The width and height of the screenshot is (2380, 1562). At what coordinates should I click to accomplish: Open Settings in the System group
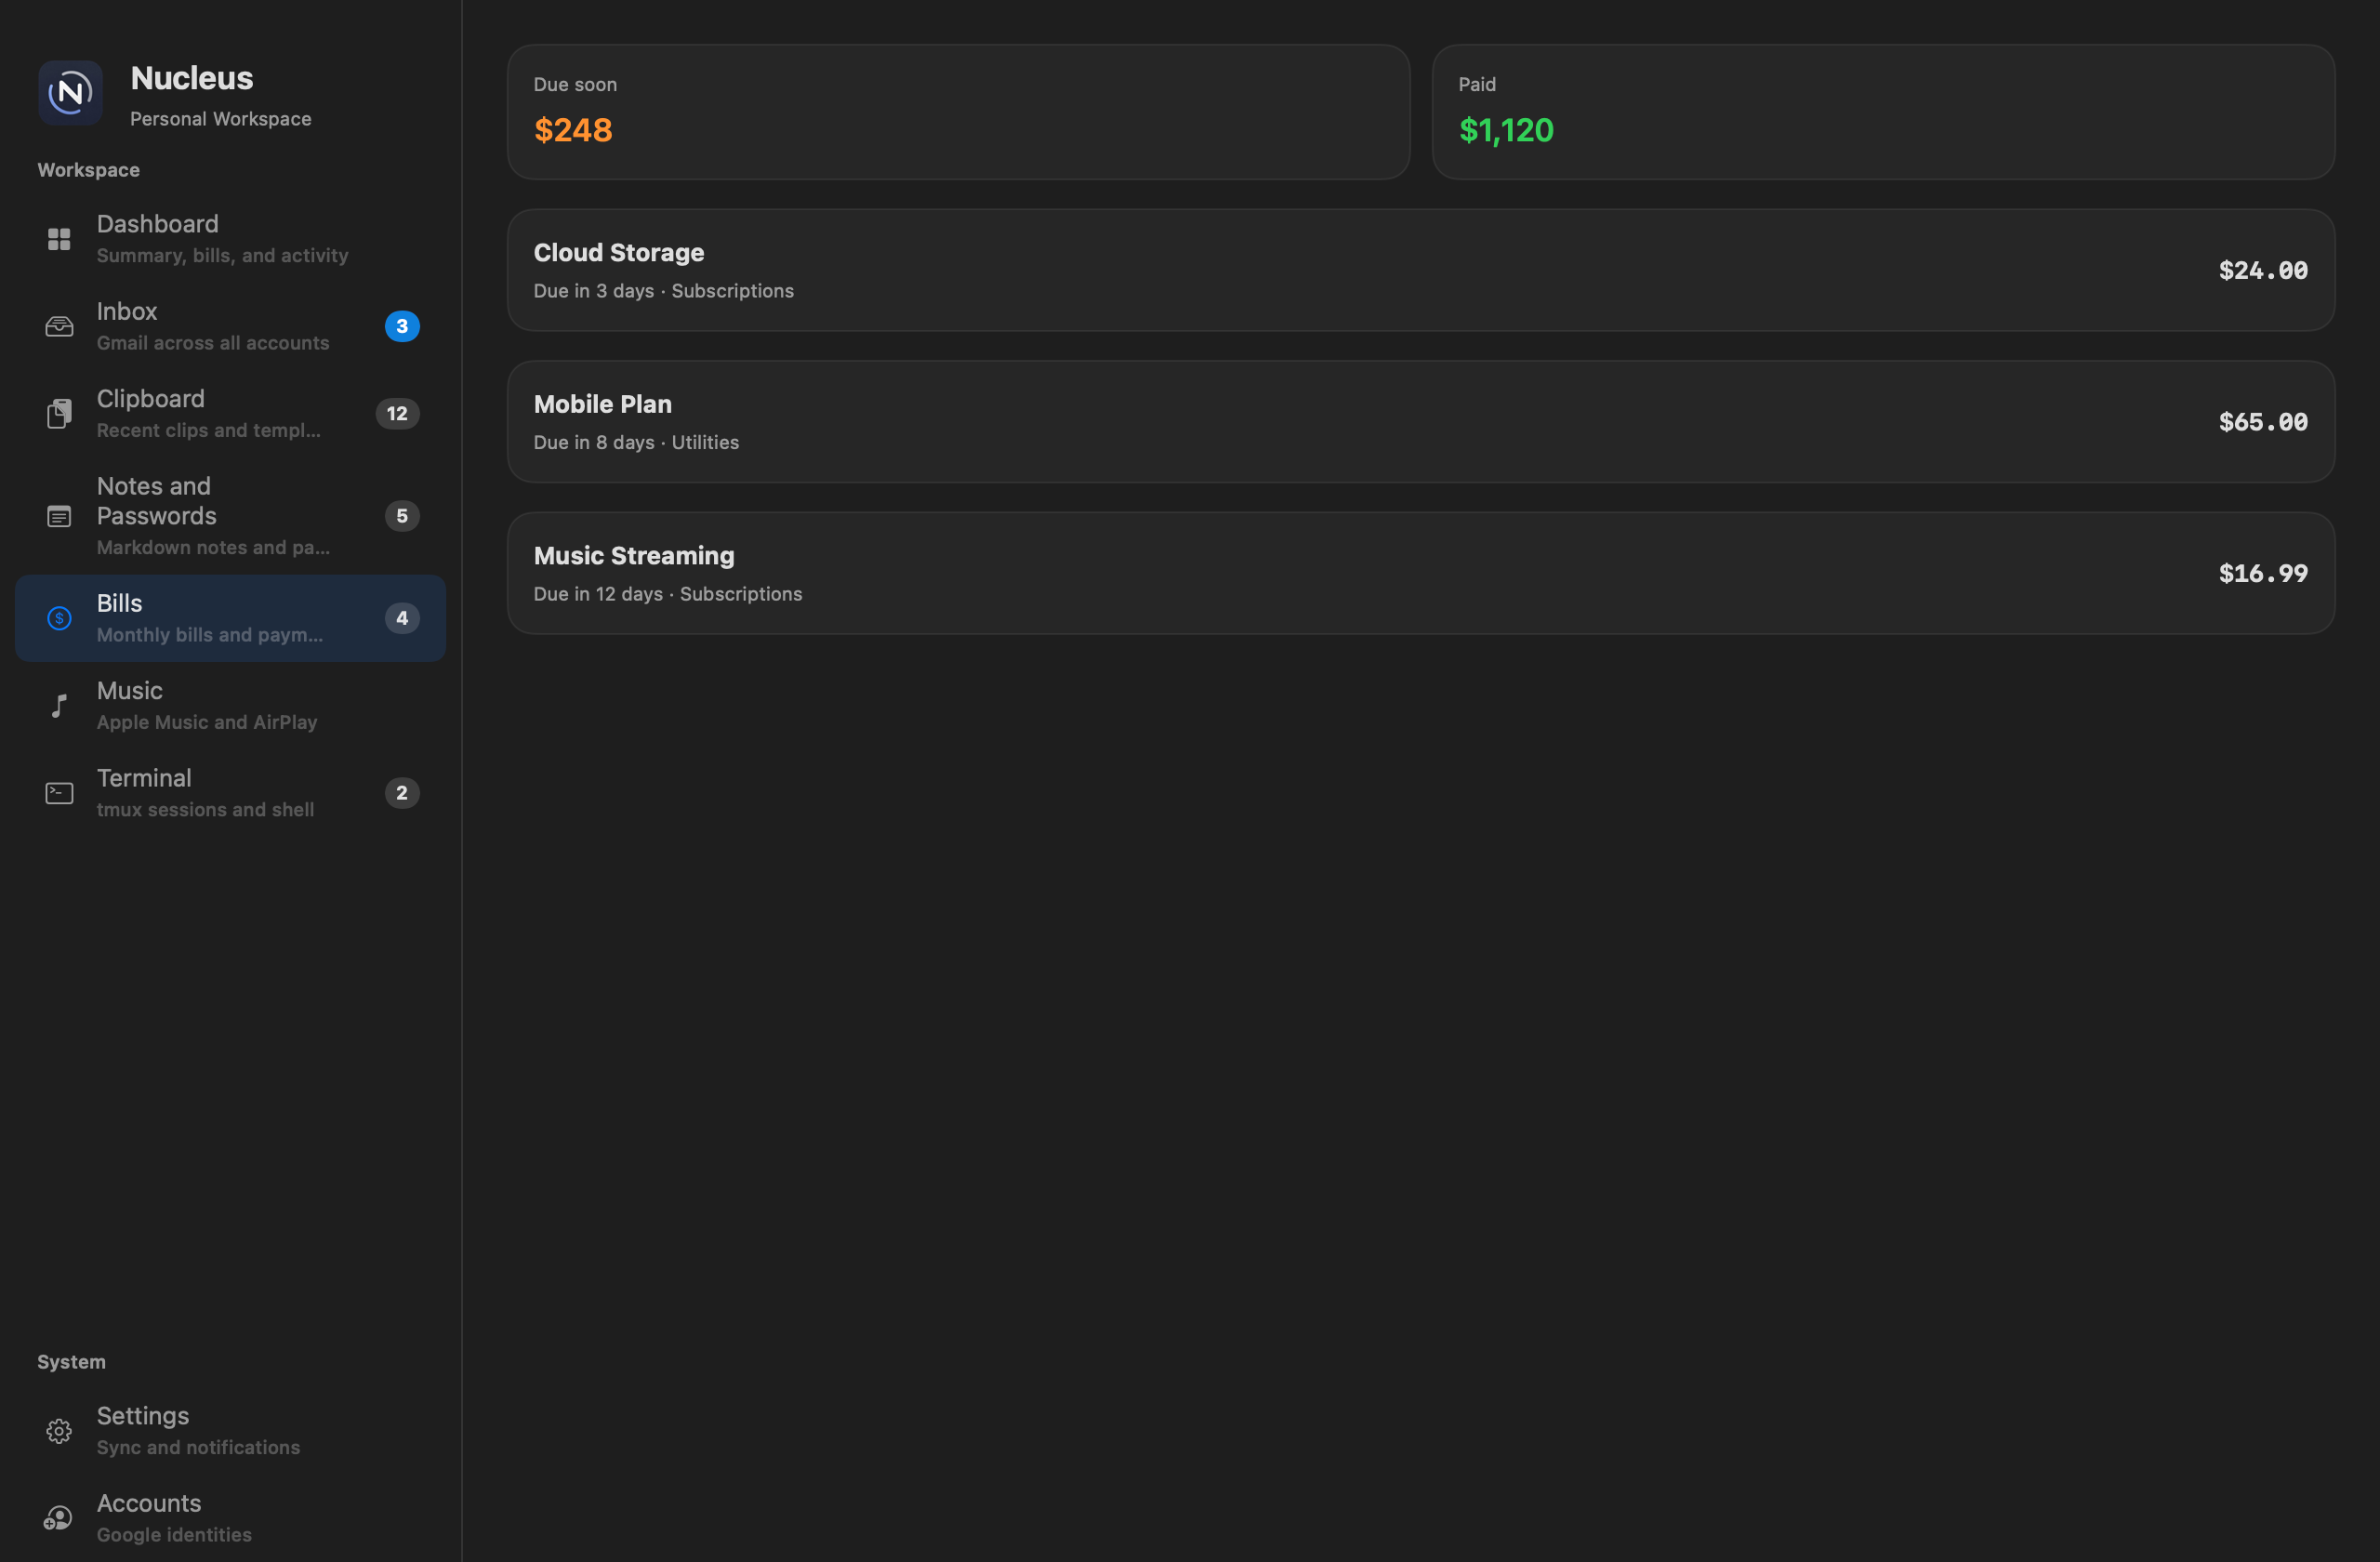pos(230,1431)
